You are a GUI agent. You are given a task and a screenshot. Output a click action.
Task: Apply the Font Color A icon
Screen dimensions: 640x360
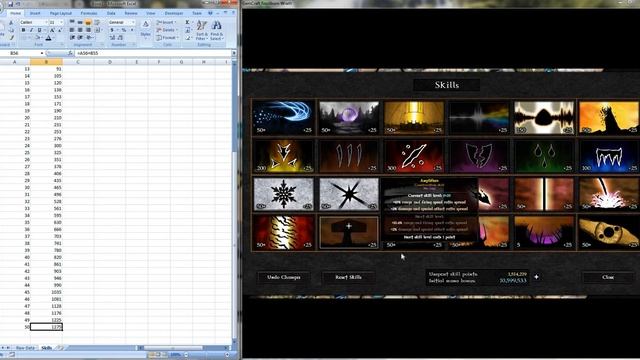tap(48, 38)
